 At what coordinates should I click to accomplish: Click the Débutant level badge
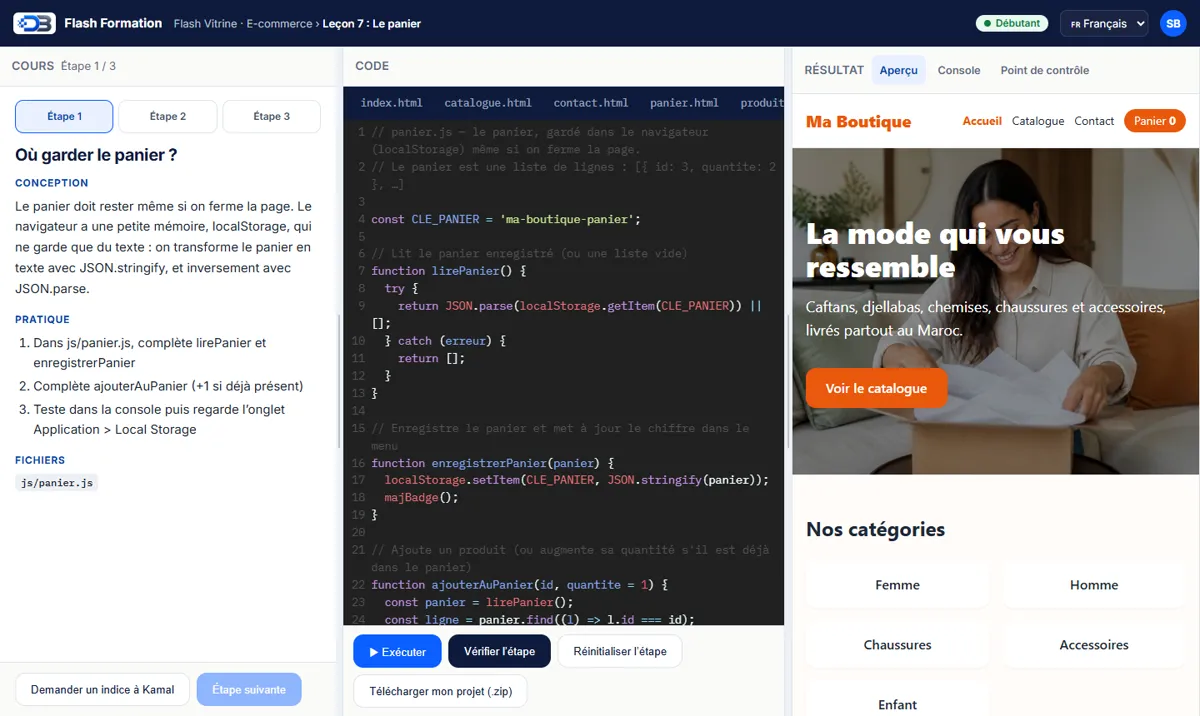tap(1011, 23)
